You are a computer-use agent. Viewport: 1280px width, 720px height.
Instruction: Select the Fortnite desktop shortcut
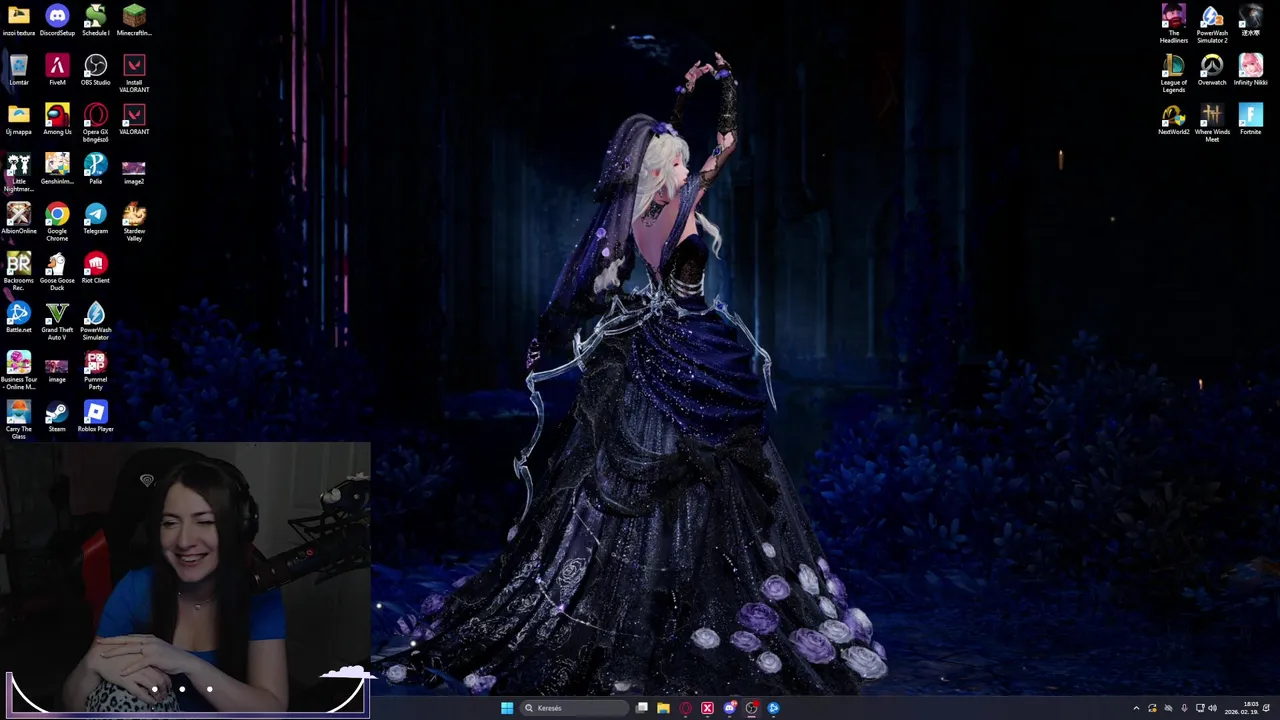click(x=1250, y=119)
